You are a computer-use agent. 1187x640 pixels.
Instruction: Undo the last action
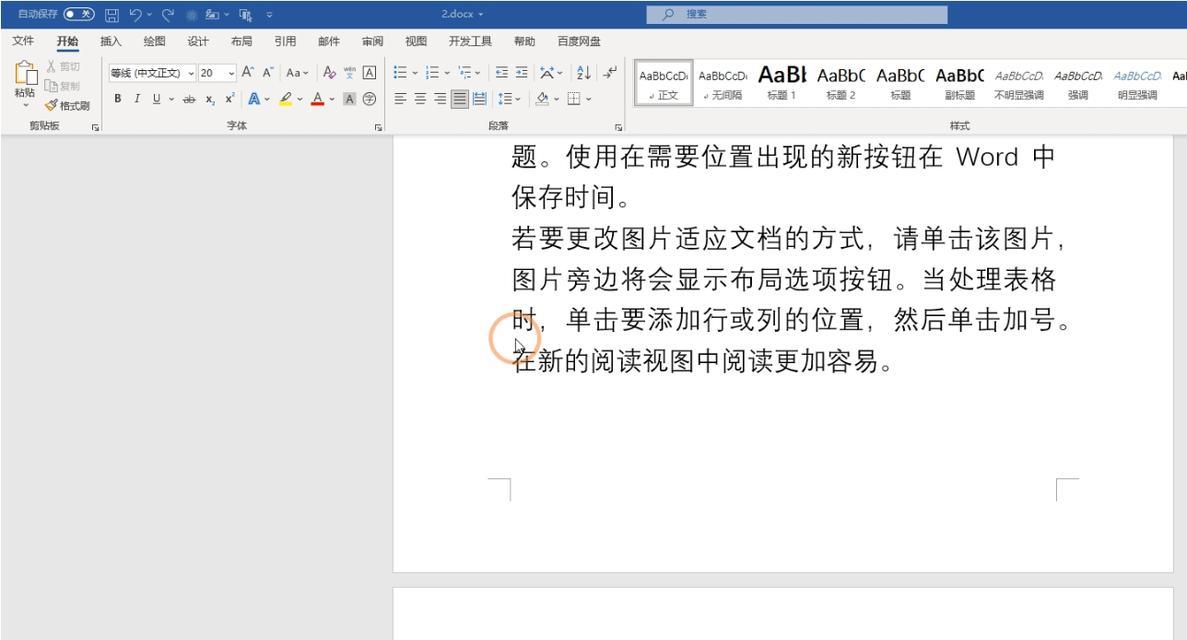pyautogui.click(x=136, y=14)
